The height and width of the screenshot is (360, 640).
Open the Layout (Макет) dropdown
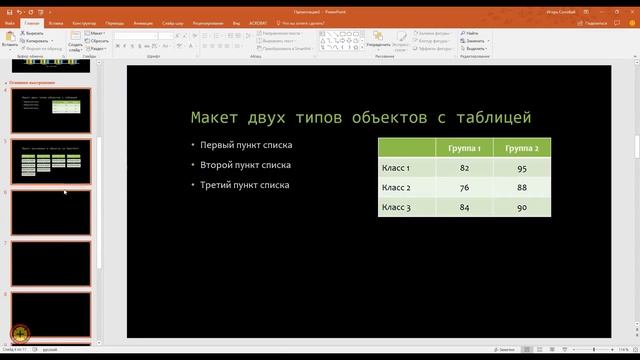click(96, 33)
